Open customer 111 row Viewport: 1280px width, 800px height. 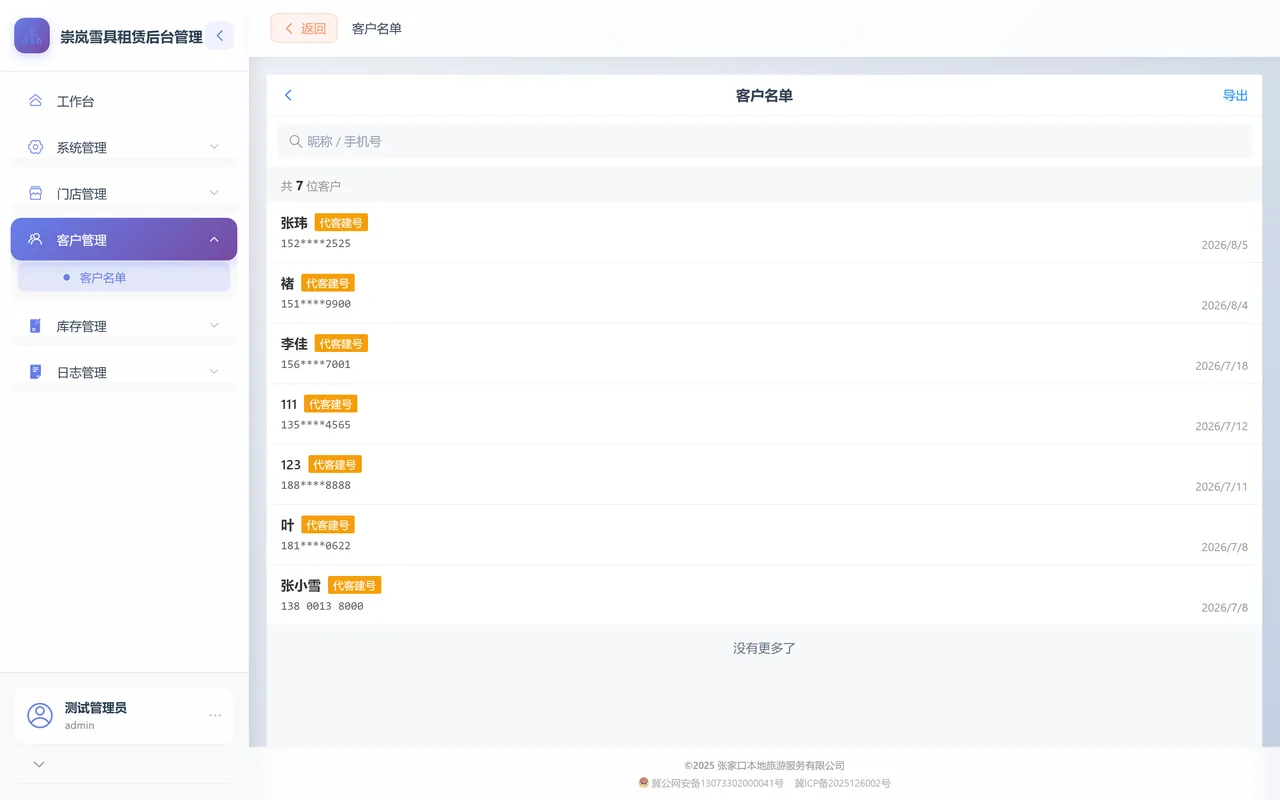[764, 414]
